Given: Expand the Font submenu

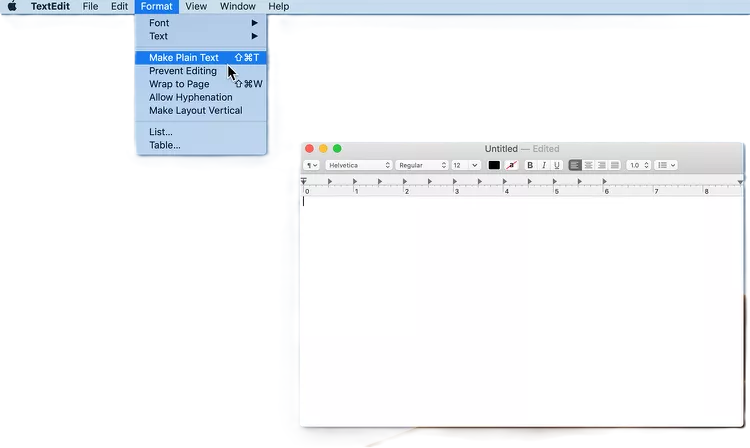Looking at the screenshot, I should [x=201, y=23].
